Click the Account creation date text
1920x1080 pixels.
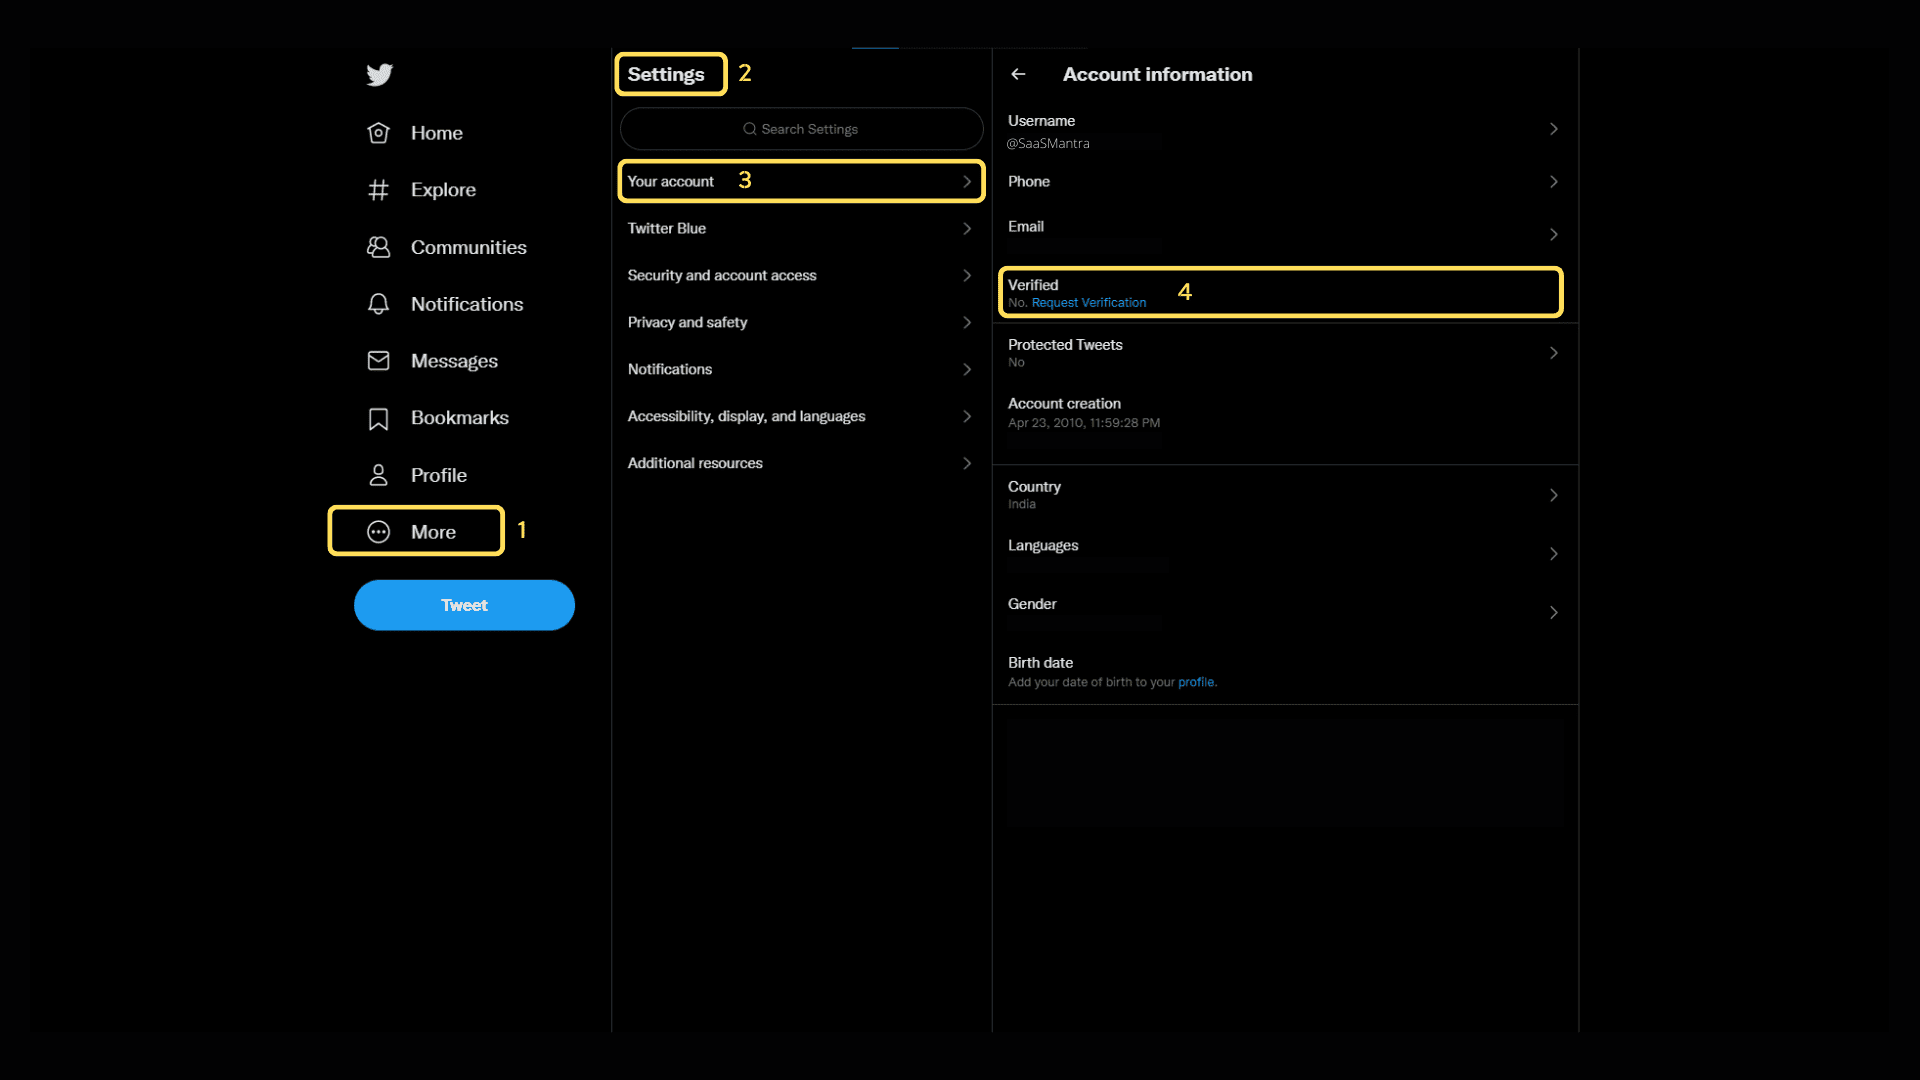1084,423
